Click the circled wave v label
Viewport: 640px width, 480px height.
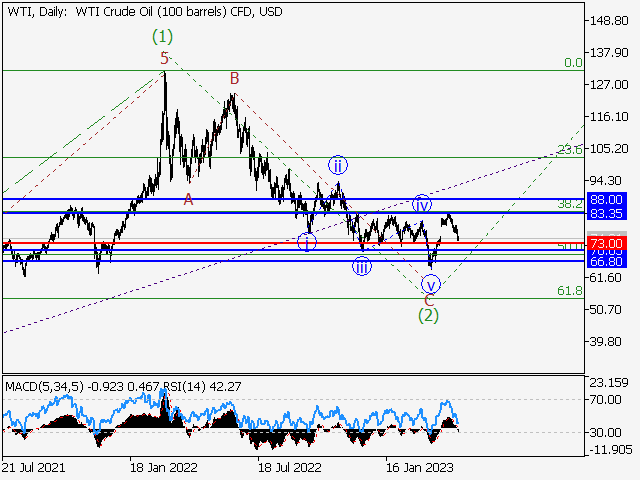430,283
